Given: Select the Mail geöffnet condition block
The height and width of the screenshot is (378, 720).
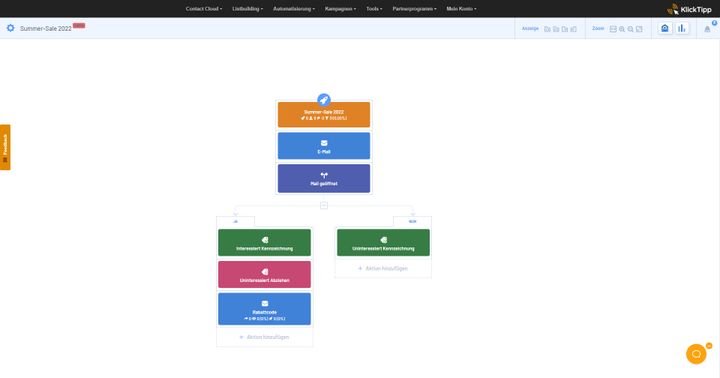Looking at the screenshot, I should (324, 178).
